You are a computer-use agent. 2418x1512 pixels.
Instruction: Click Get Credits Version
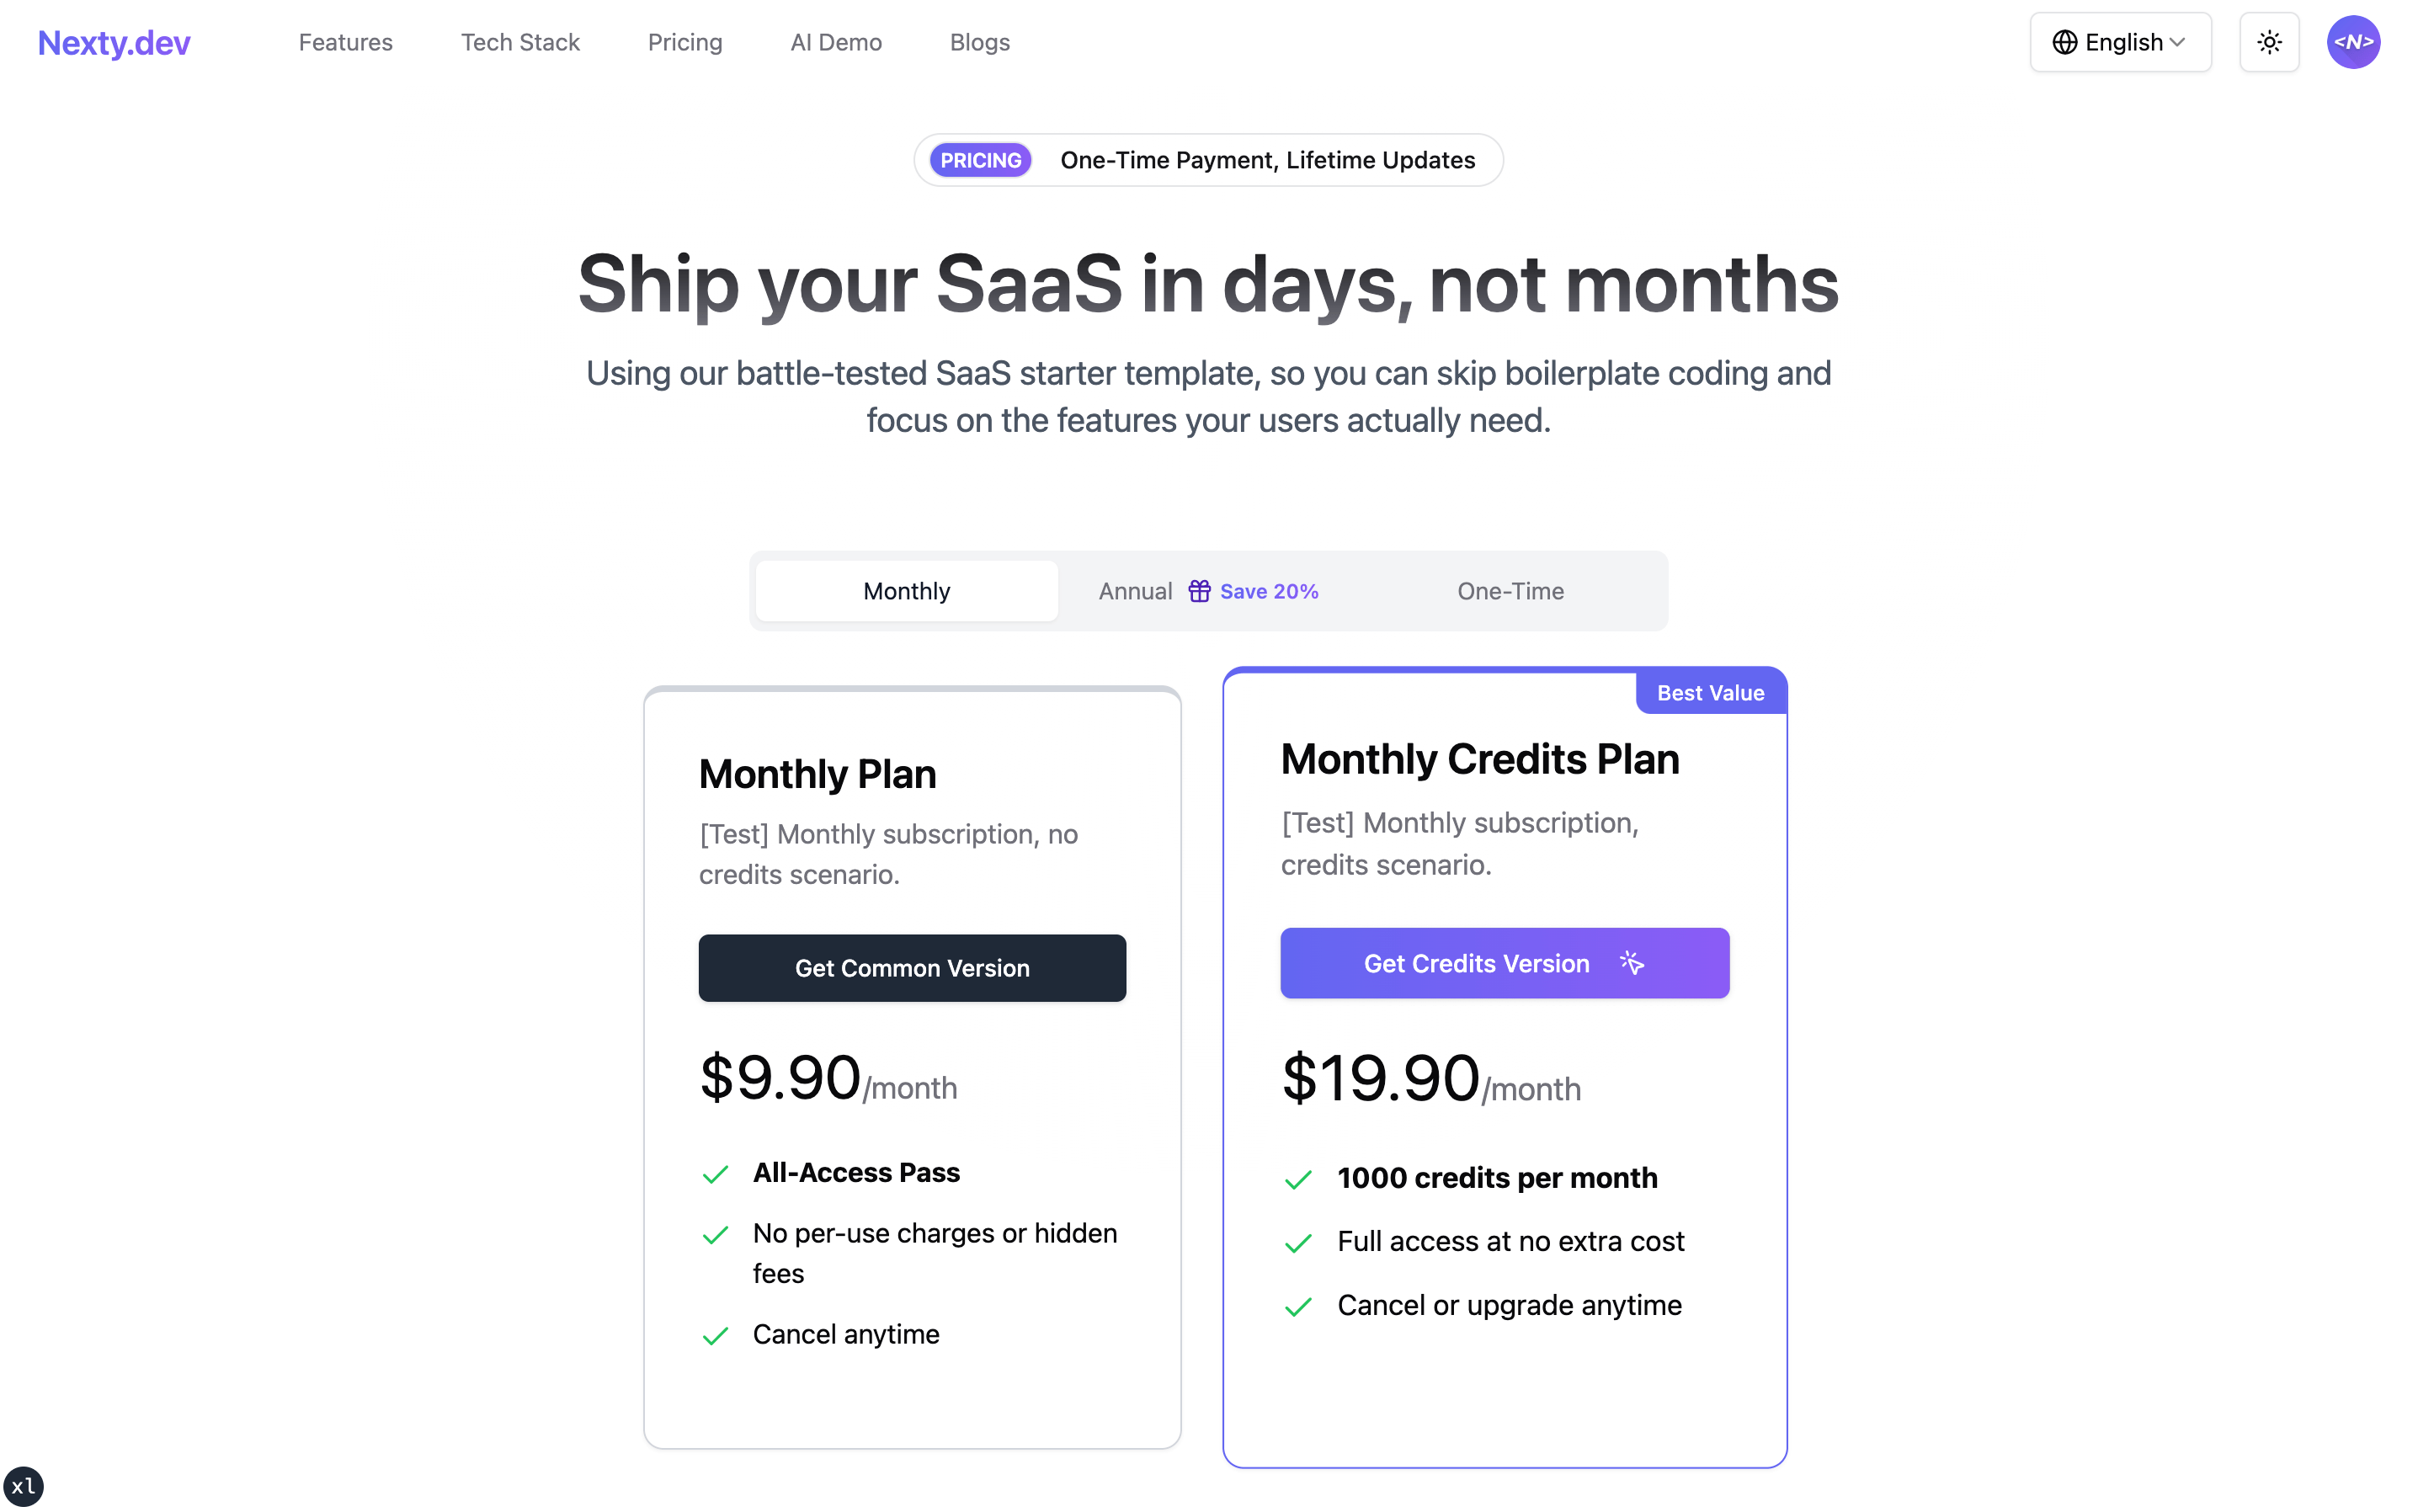pyautogui.click(x=1504, y=963)
